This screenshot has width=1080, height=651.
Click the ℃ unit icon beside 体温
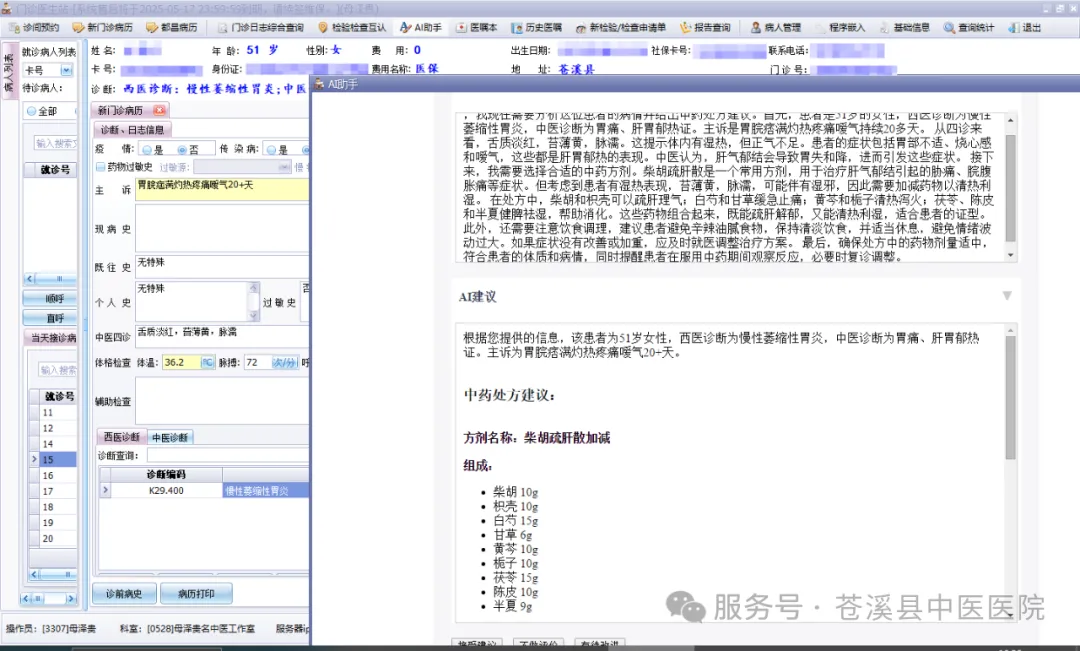[207, 362]
